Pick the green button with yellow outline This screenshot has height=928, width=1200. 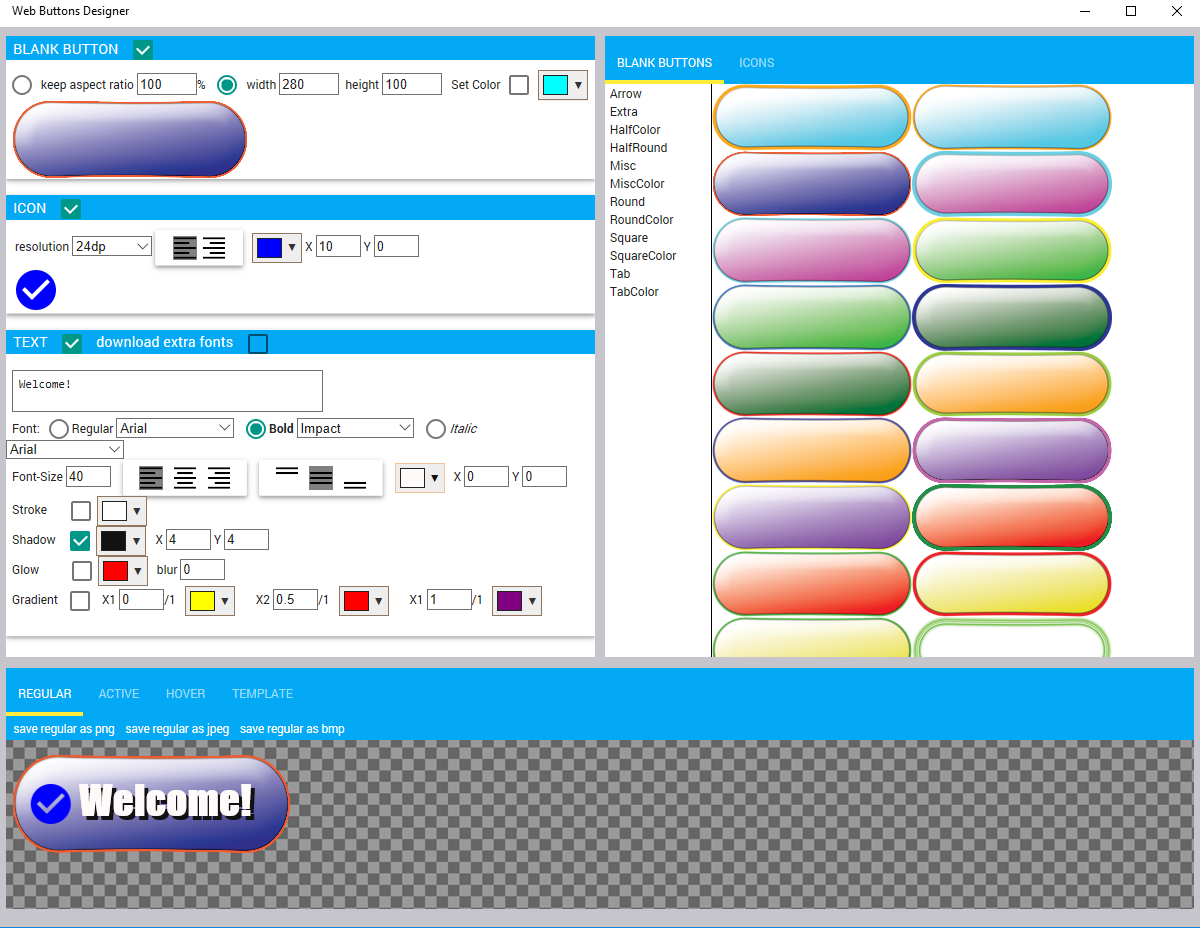1012,250
